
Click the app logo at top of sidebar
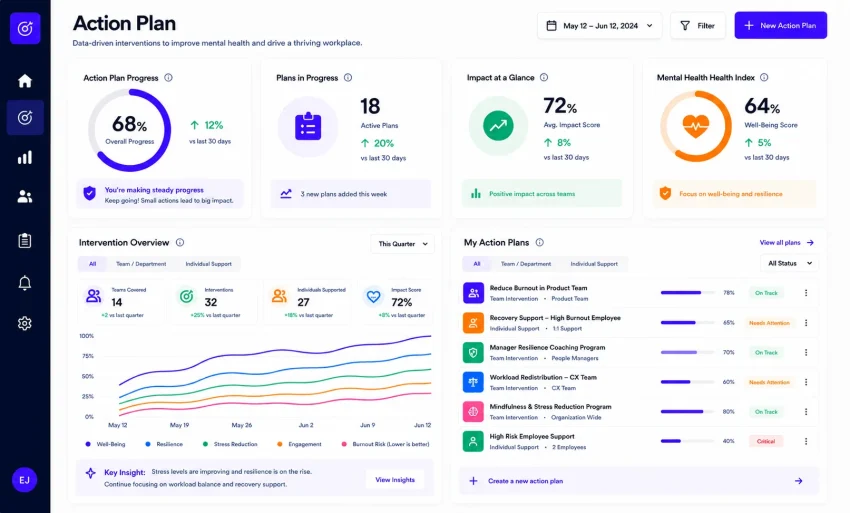[25, 28]
